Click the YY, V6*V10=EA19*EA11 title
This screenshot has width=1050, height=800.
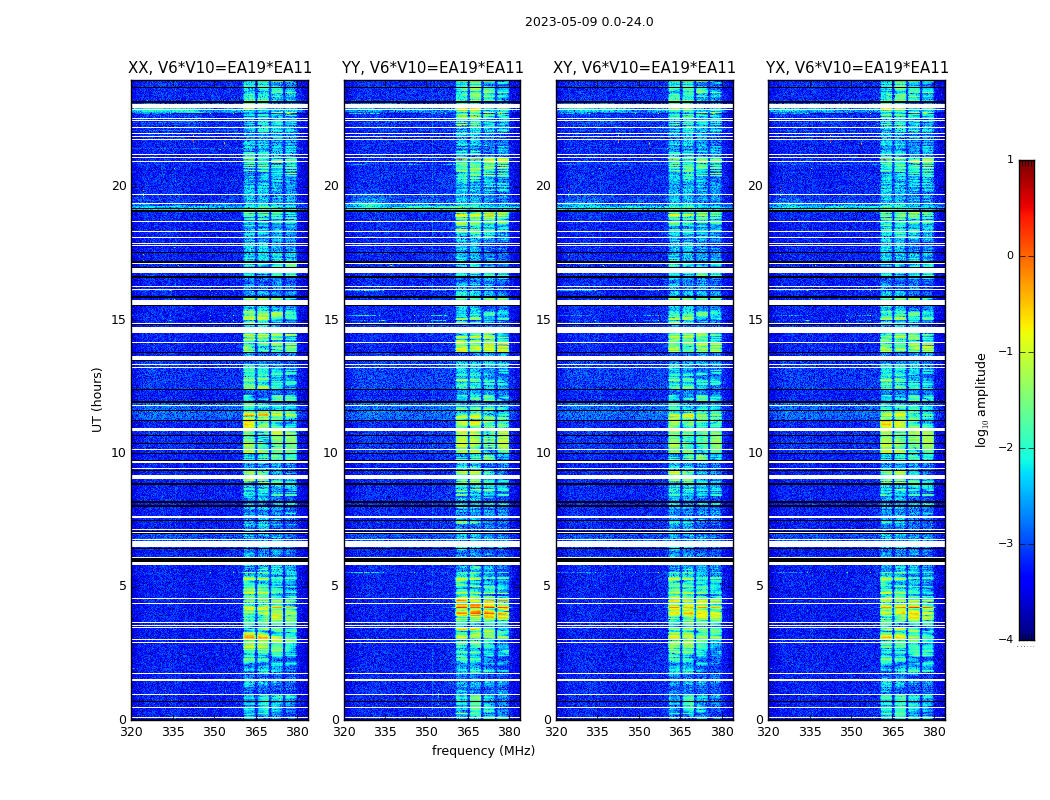[433, 68]
